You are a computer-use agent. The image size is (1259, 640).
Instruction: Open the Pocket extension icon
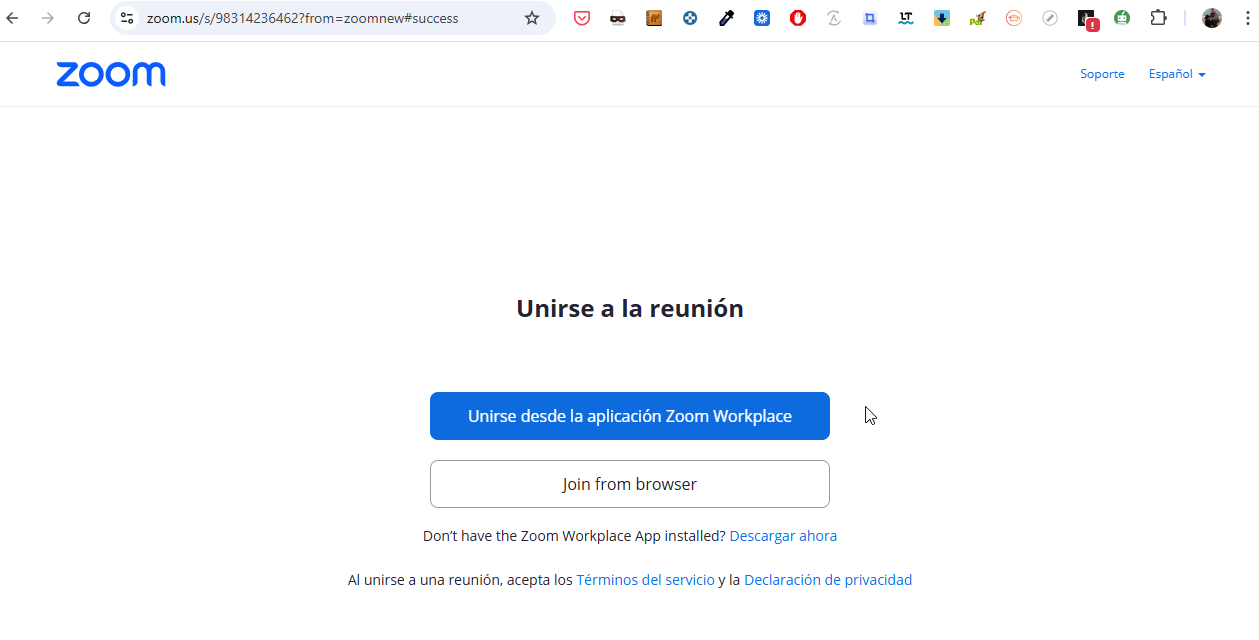coord(581,18)
